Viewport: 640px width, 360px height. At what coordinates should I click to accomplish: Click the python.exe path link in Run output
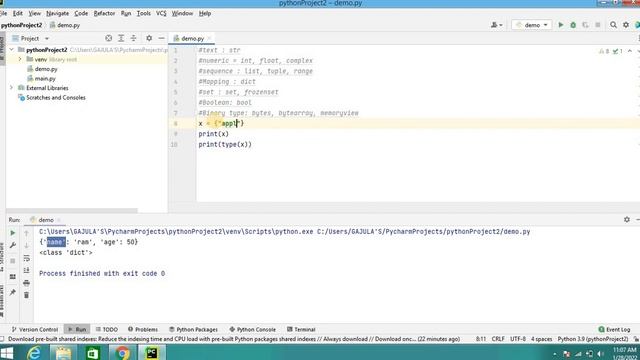176,231
